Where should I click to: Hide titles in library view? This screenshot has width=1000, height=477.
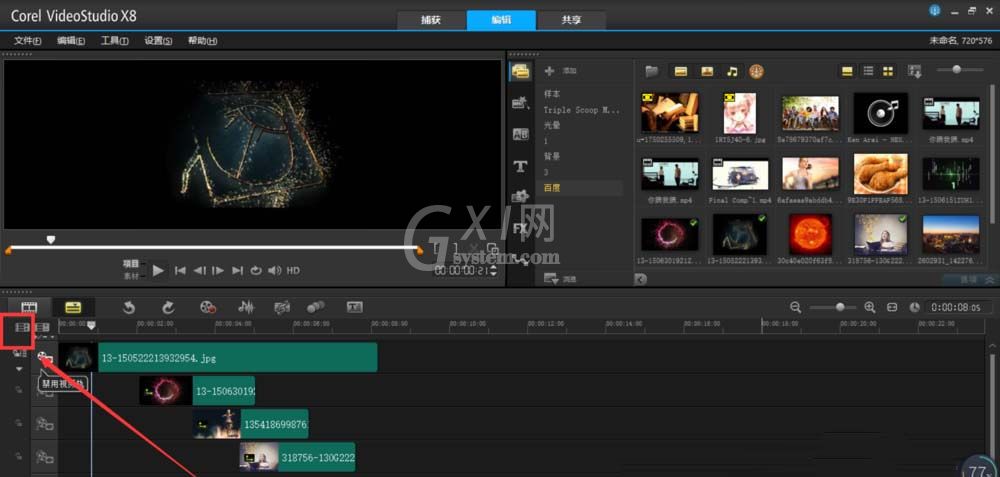click(x=847, y=71)
